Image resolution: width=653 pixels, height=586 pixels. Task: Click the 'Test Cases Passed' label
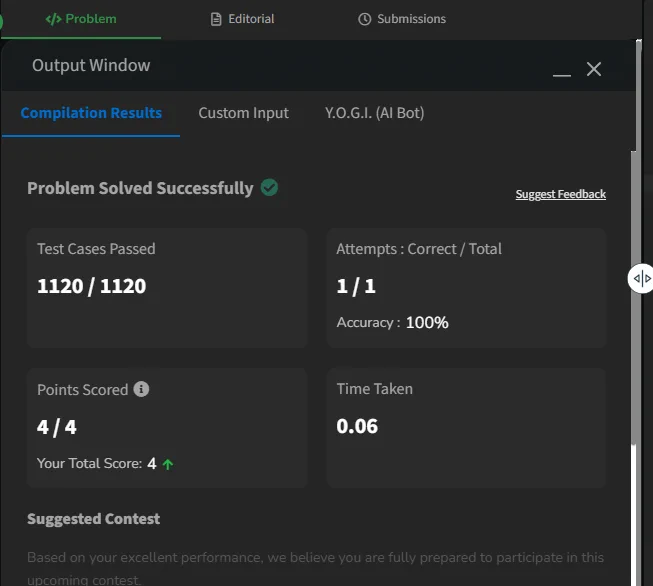(96, 249)
